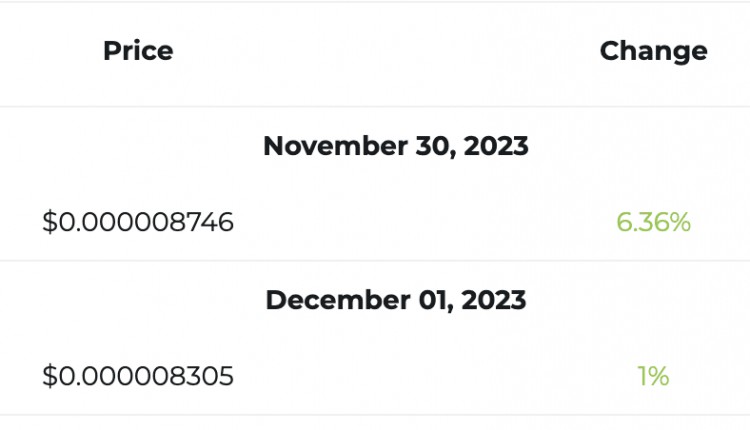Click the $0.000008746 price value

(x=138, y=222)
